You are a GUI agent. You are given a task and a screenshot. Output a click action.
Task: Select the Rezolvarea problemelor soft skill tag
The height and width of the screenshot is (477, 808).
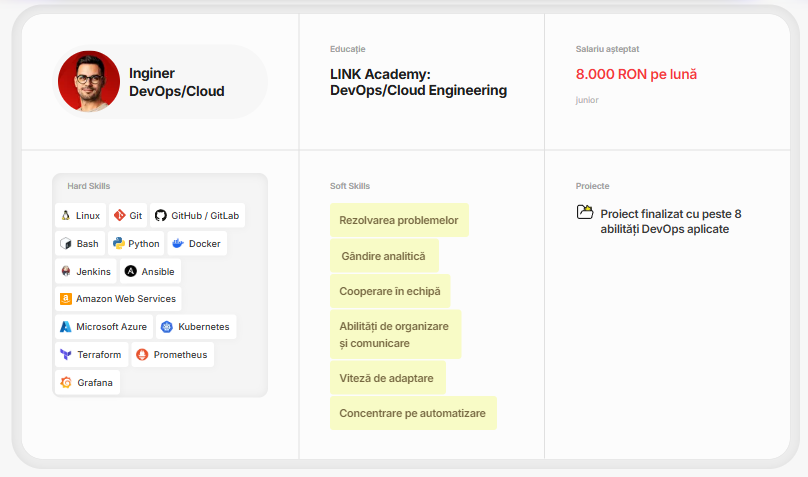point(399,220)
